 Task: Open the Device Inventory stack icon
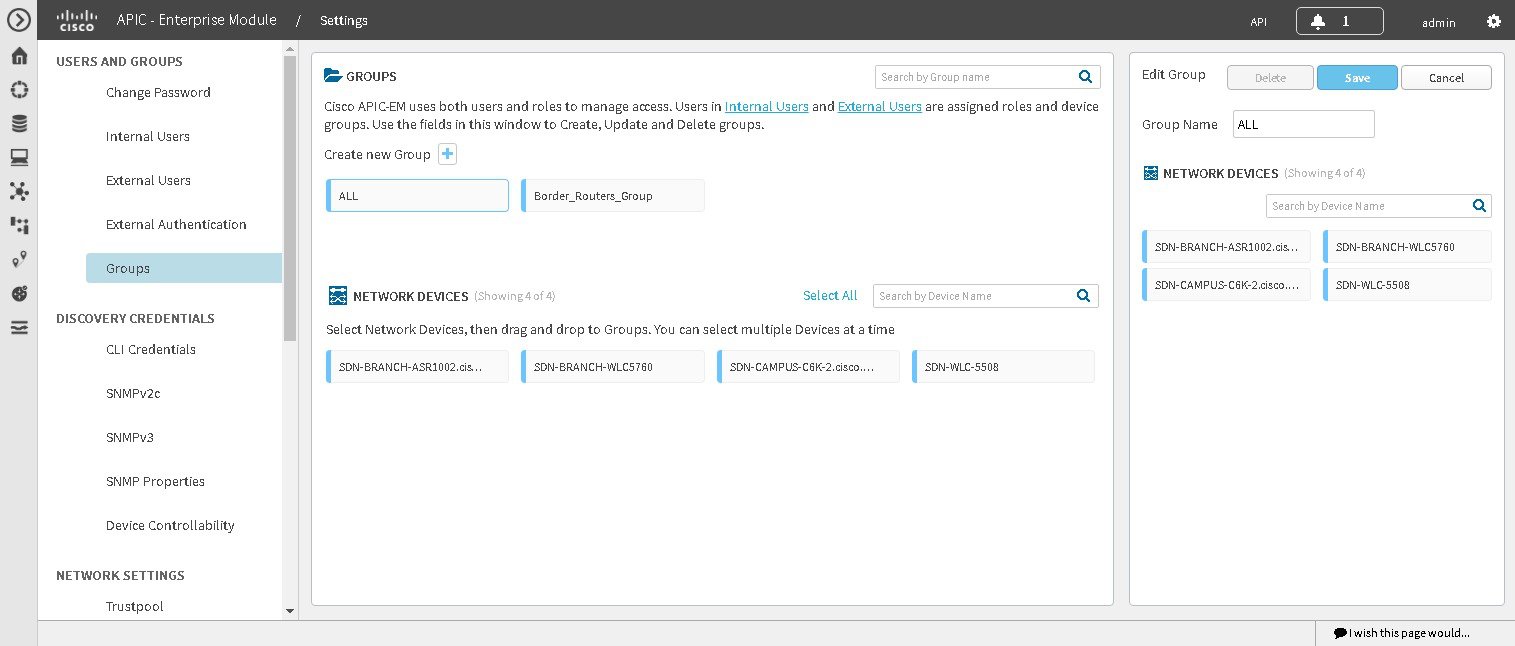click(x=19, y=124)
